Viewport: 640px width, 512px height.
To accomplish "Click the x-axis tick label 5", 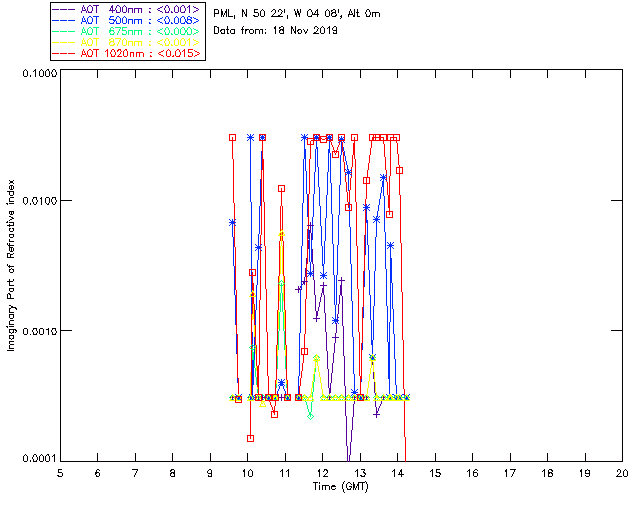I will 60,473.
